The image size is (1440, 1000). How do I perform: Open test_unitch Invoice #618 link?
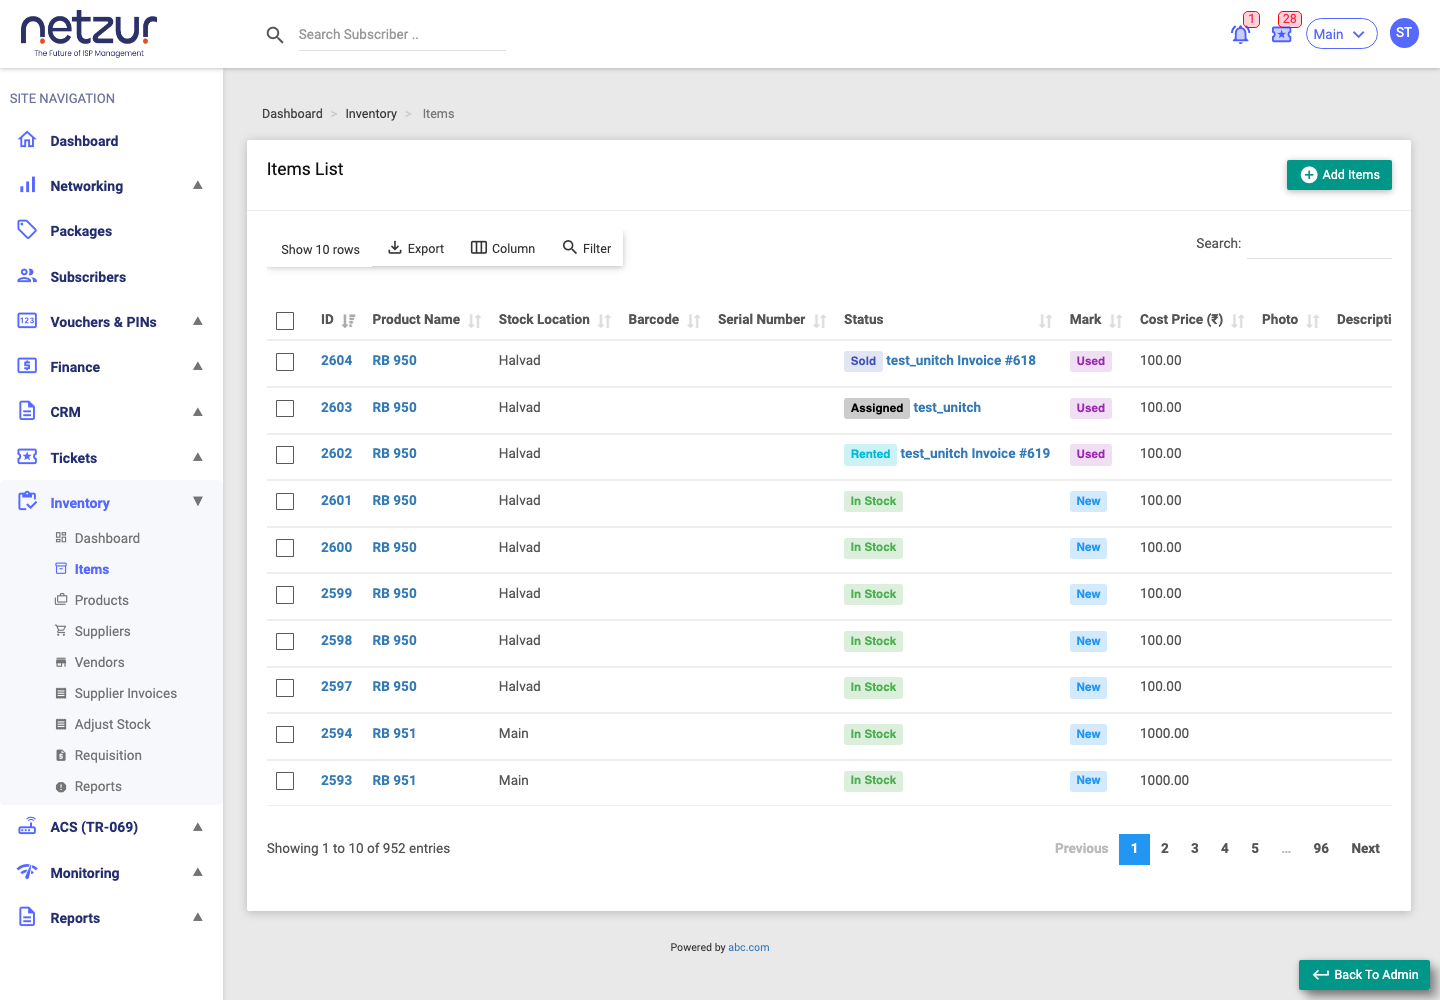pyautogui.click(x=961, y=360)
